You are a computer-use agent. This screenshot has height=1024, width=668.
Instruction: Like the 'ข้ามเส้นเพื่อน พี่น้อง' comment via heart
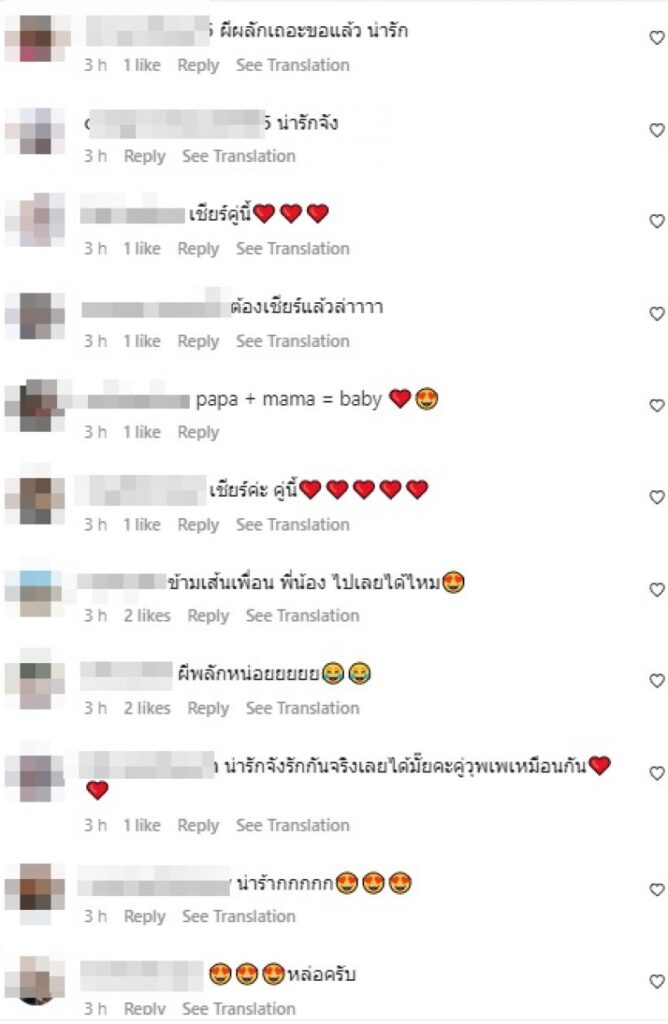click(x=656, y=590)
